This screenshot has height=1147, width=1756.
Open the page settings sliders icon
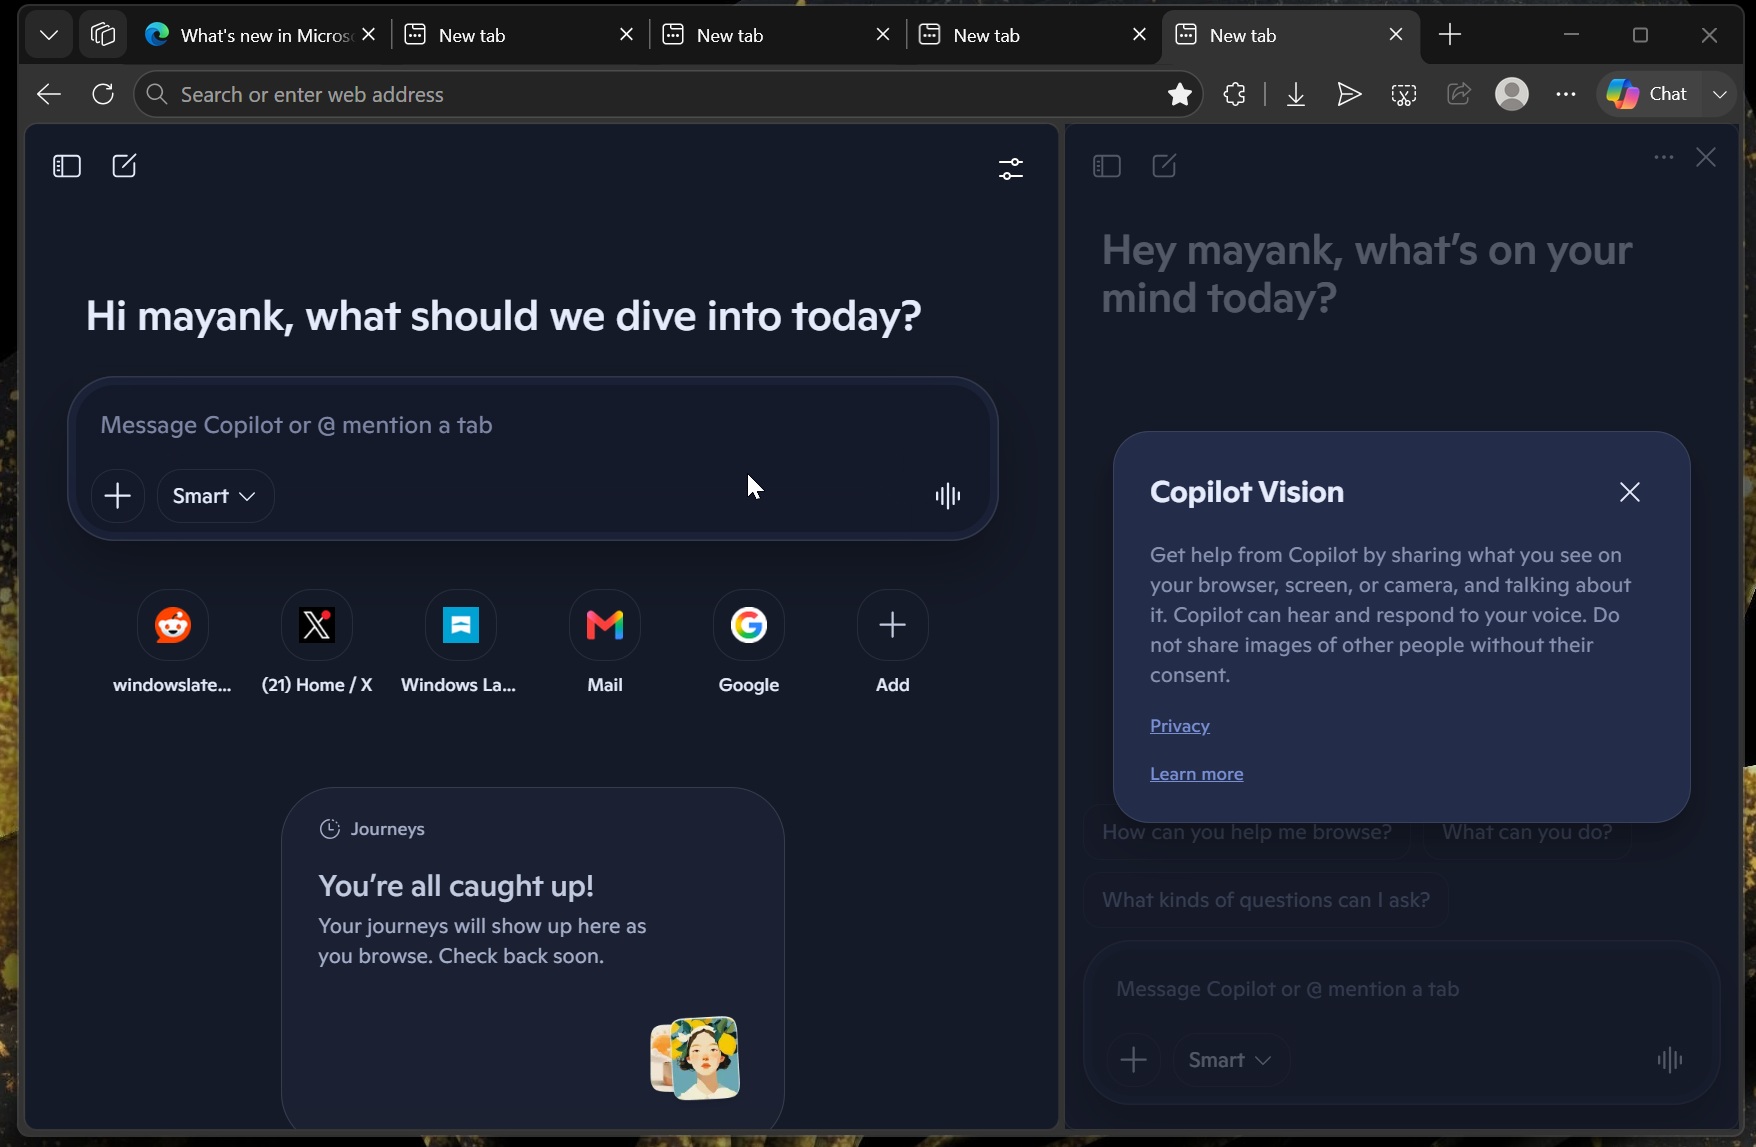pos(1011,169)
